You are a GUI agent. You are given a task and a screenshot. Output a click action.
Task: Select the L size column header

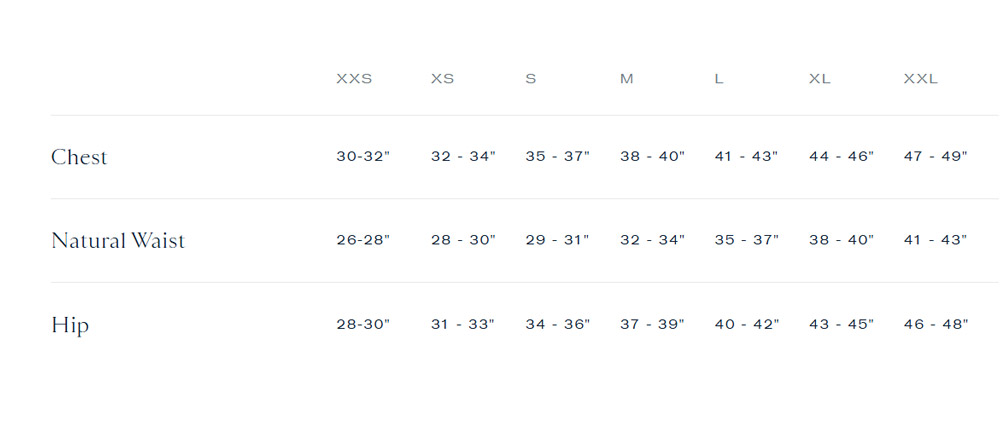[719, 79]
